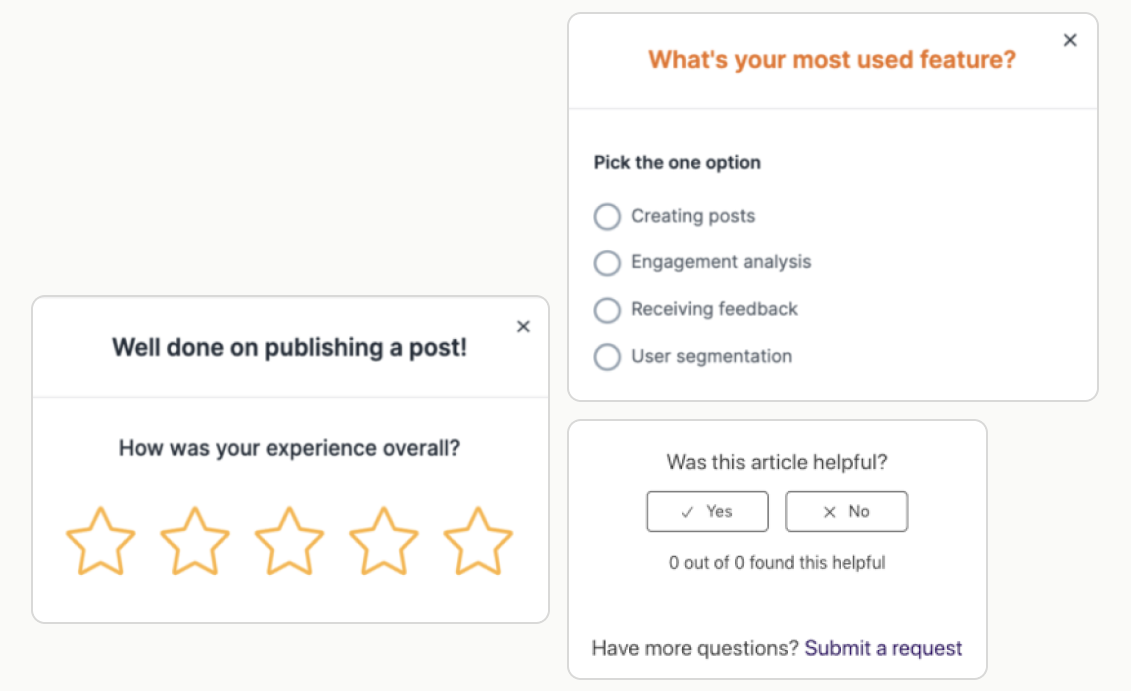This screenshot has height=691, width=1131.
Task: Select the first star rating
Action: click(x=103, y=541)
